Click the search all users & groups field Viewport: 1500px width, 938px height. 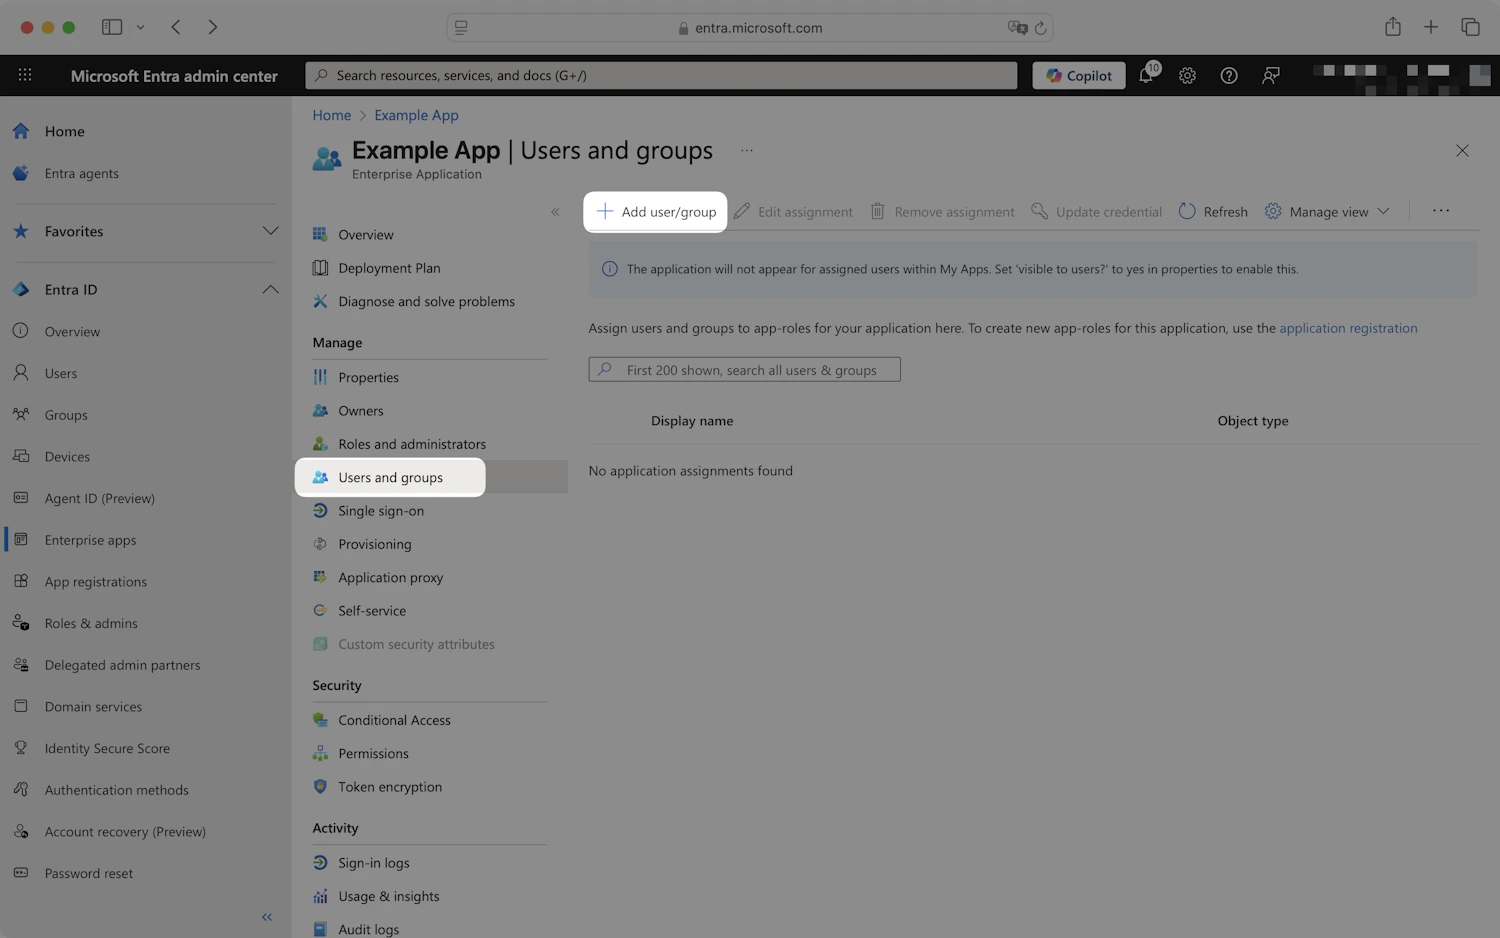pos(744,370)
